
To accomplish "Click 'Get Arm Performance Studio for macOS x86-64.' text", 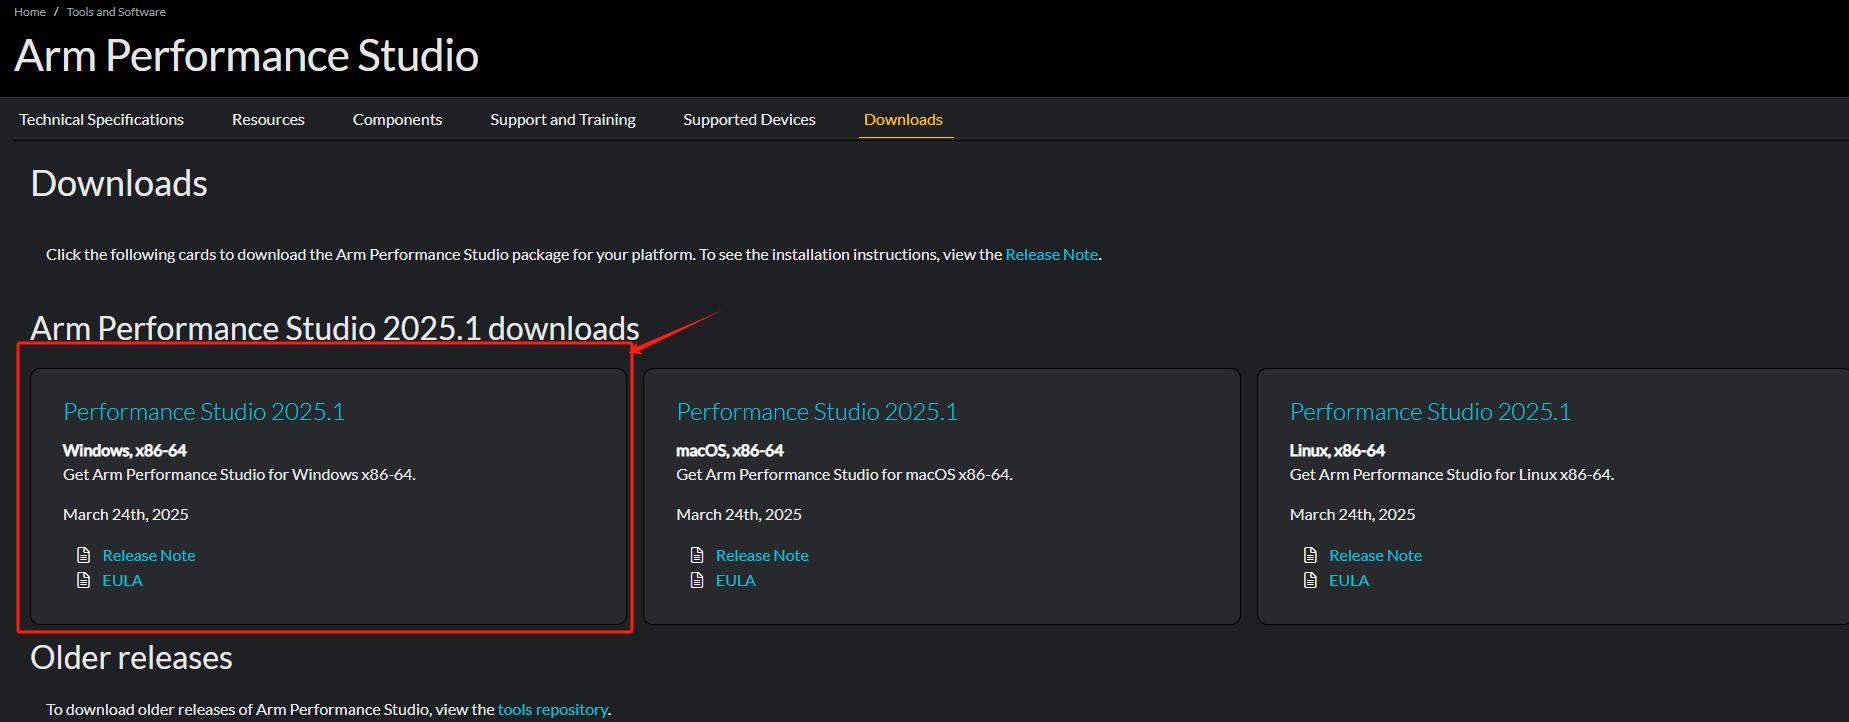I will click(844, 474).
